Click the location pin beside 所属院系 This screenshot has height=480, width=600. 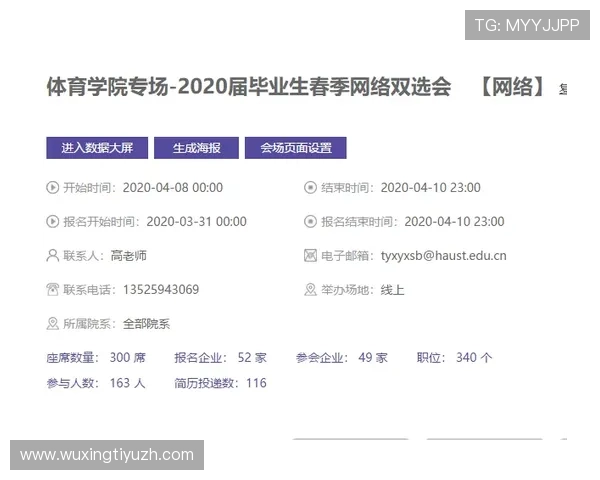[x=52, y=324]
